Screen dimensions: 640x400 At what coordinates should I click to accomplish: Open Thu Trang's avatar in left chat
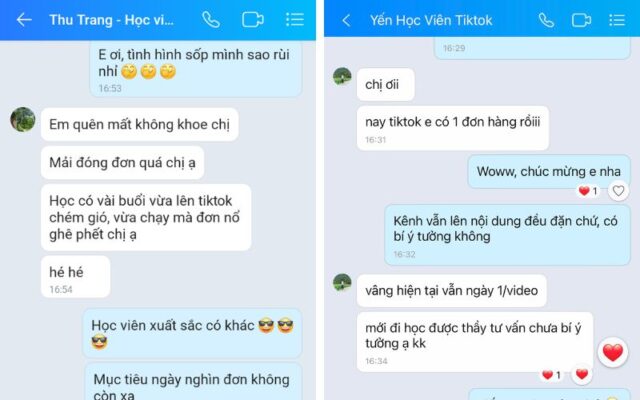(22, 120)
